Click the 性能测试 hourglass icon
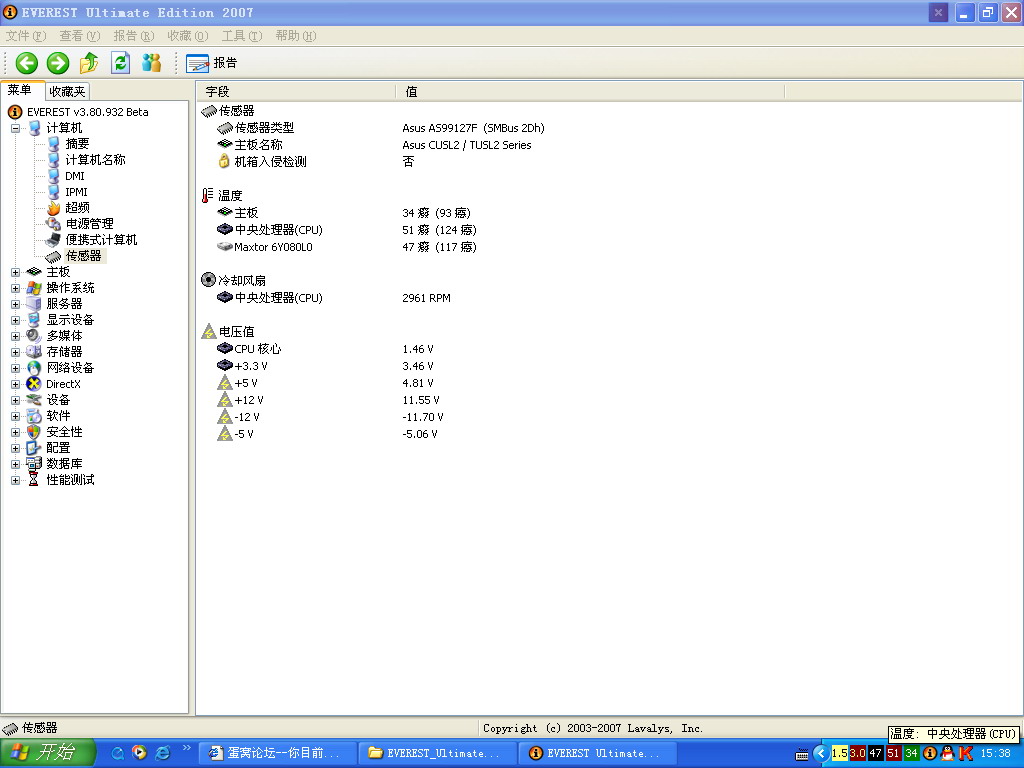This screenshot has width=1024, height=768. (x=34, y=480)
